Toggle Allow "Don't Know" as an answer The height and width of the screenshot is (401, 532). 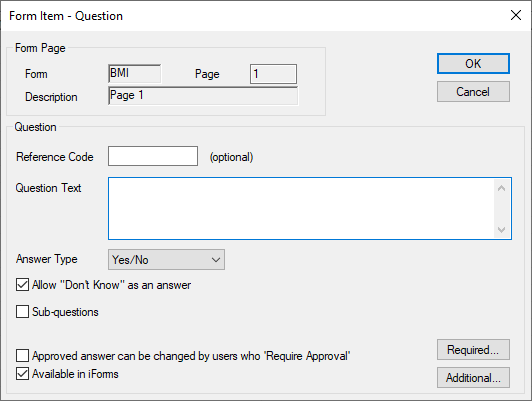point(22,285)
